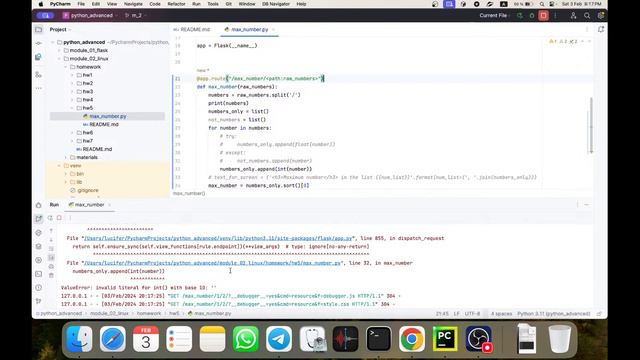640x360 pixels.
Task: Click the Stop icon in Run panel
Action: tap(59, 218)
